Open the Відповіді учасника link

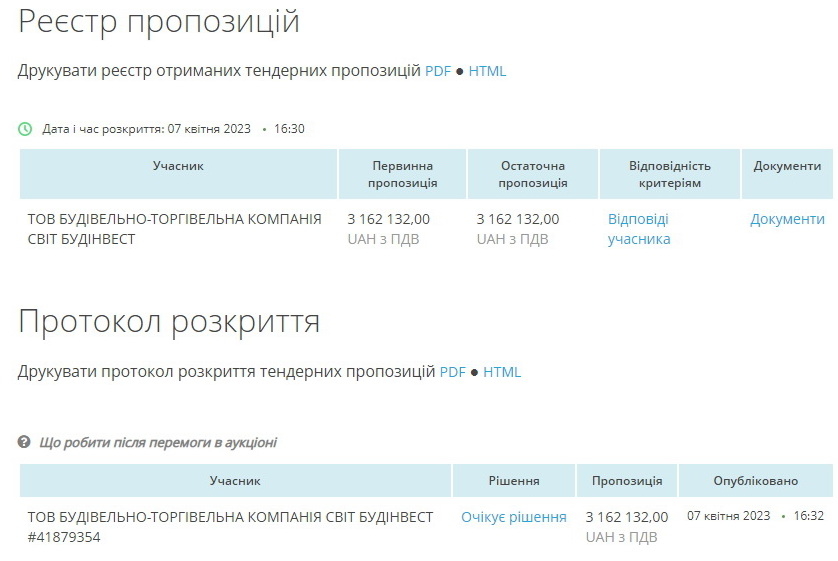click(639, 229)
